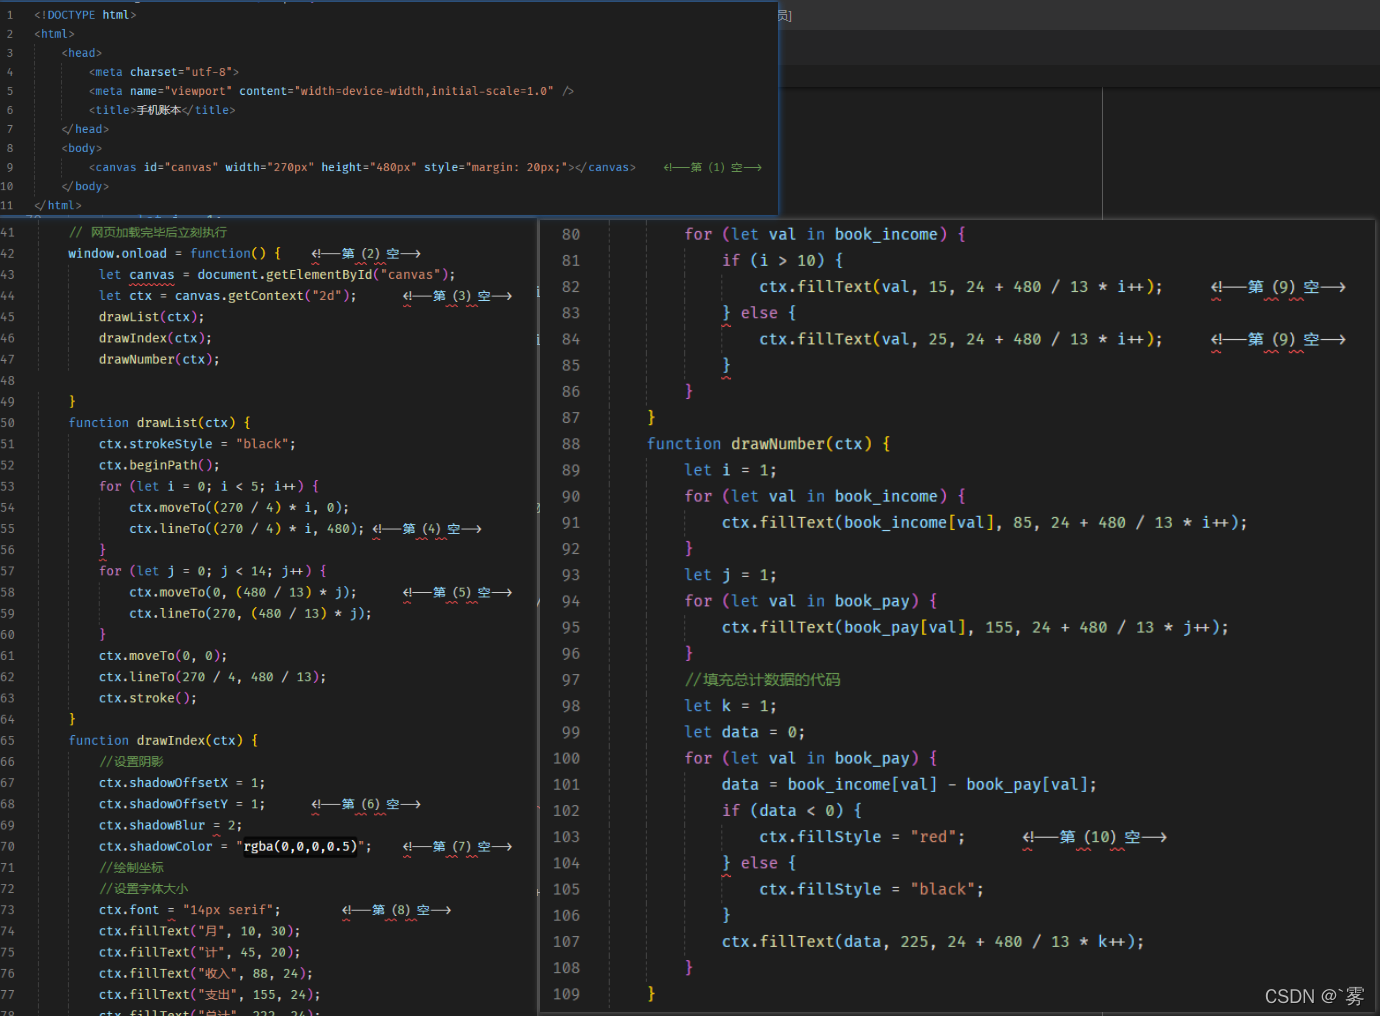The image size is (1380, 1016).
Task: Click the let j = 1; line
Action: click(730, 575)
